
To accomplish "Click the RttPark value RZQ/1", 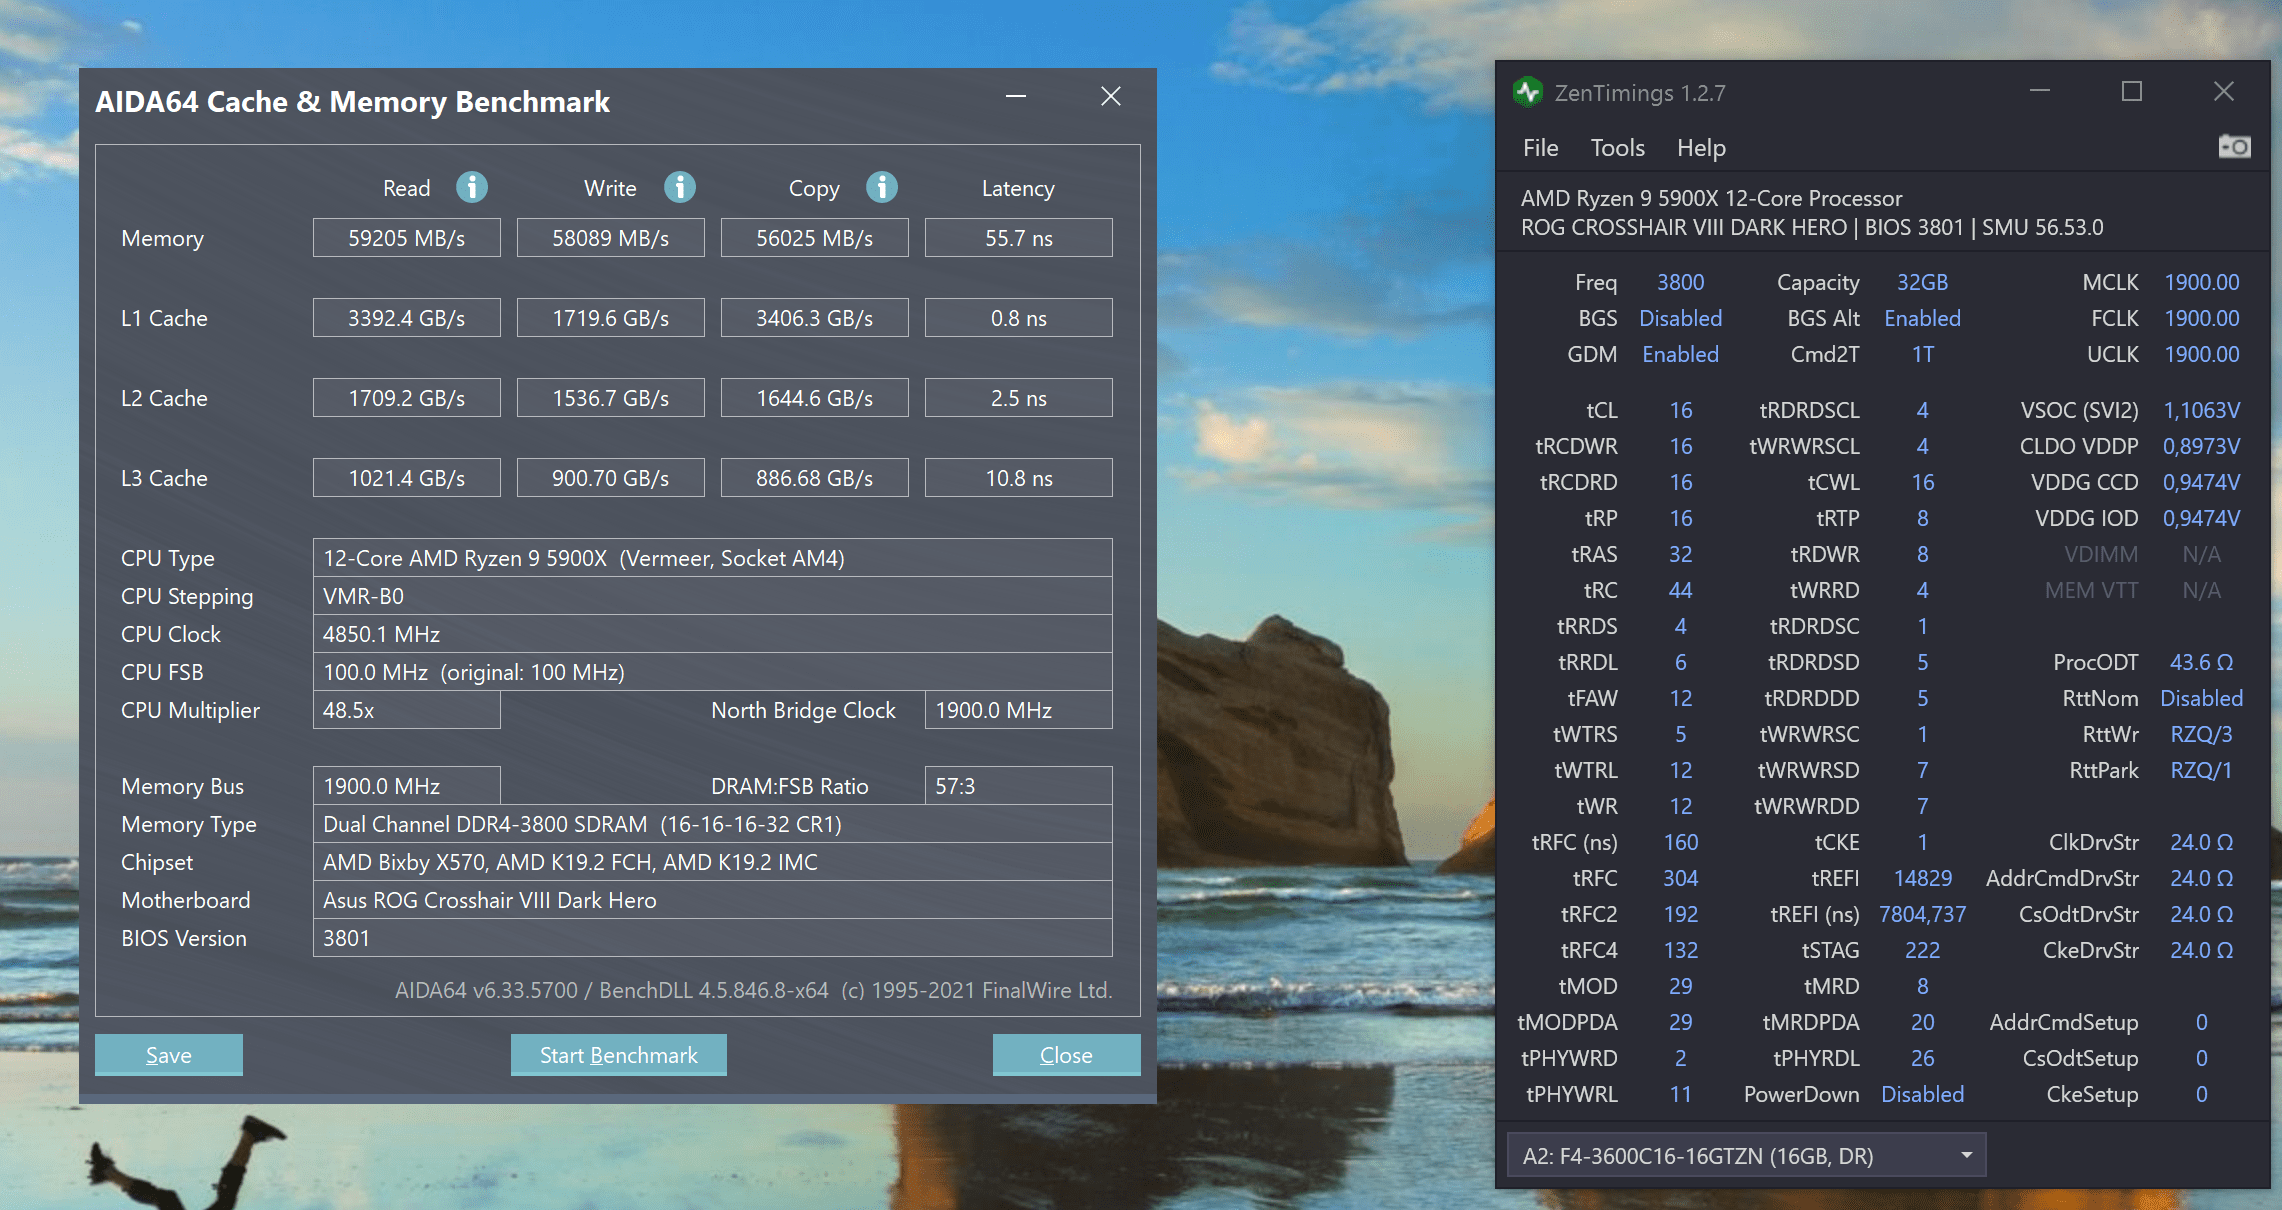I will tap(2202, 770).
